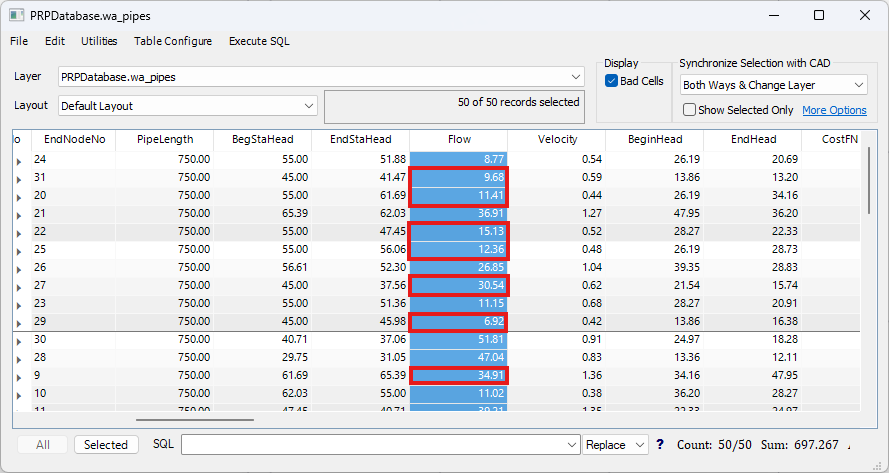889x473 pixels.
Task: Click the BegStaHead column header
Action: [263, 140]
